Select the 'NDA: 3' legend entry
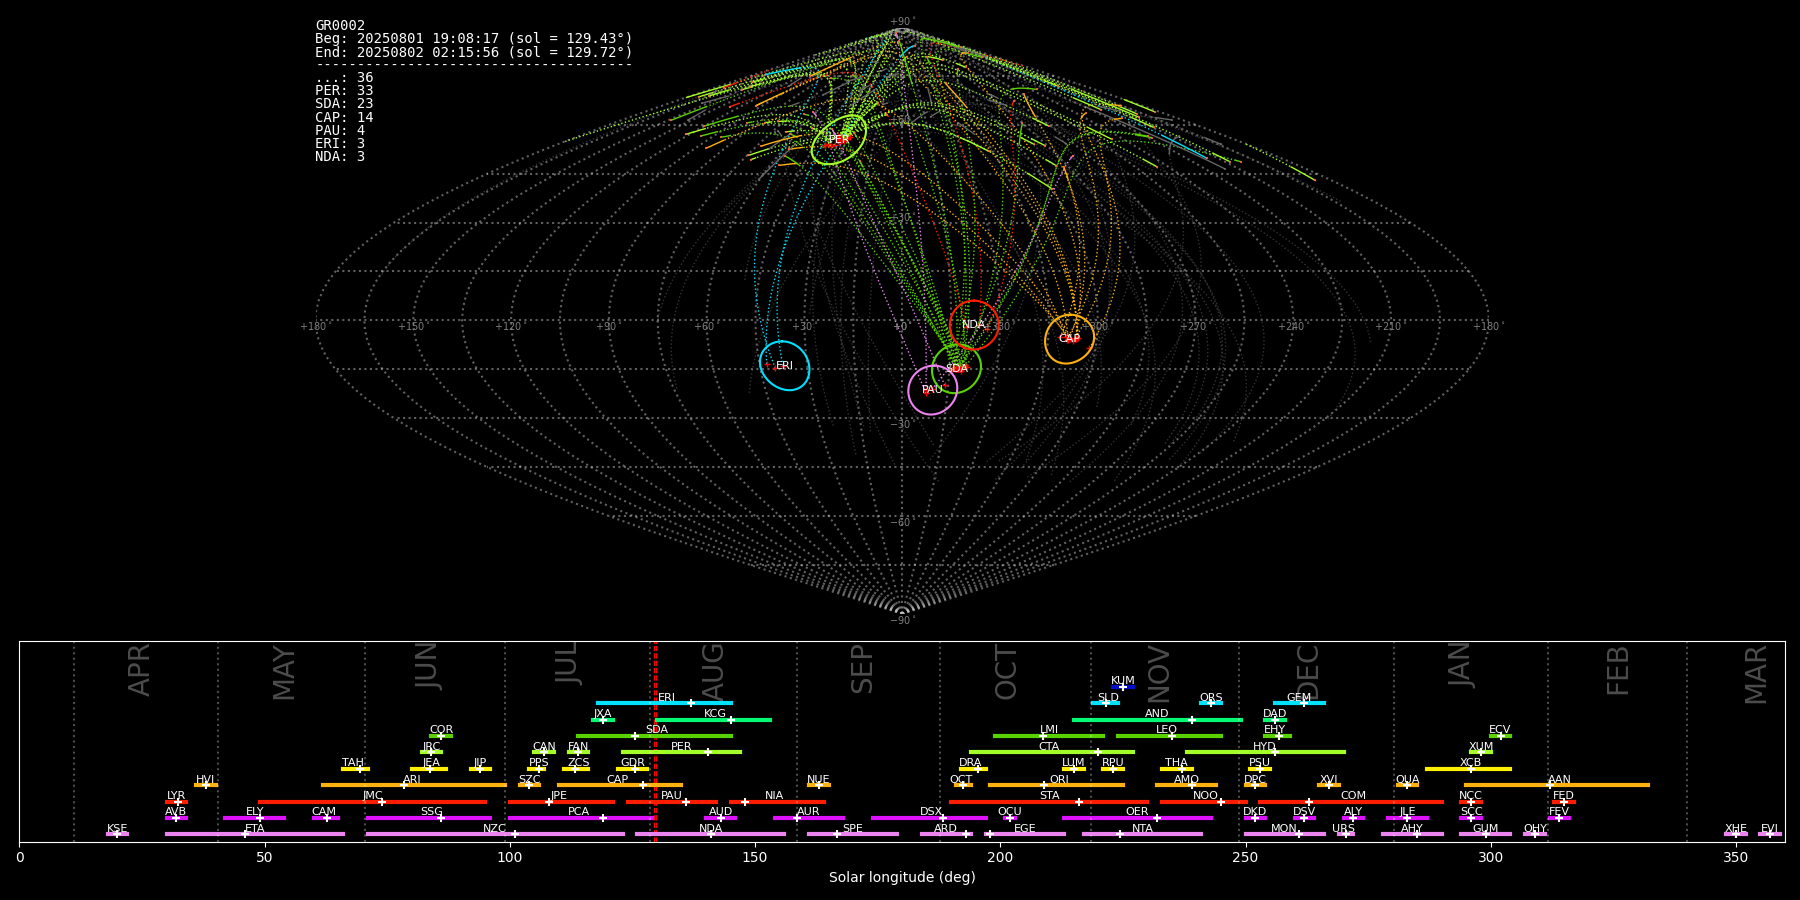1800x900 pixels. tap(340, 156)
